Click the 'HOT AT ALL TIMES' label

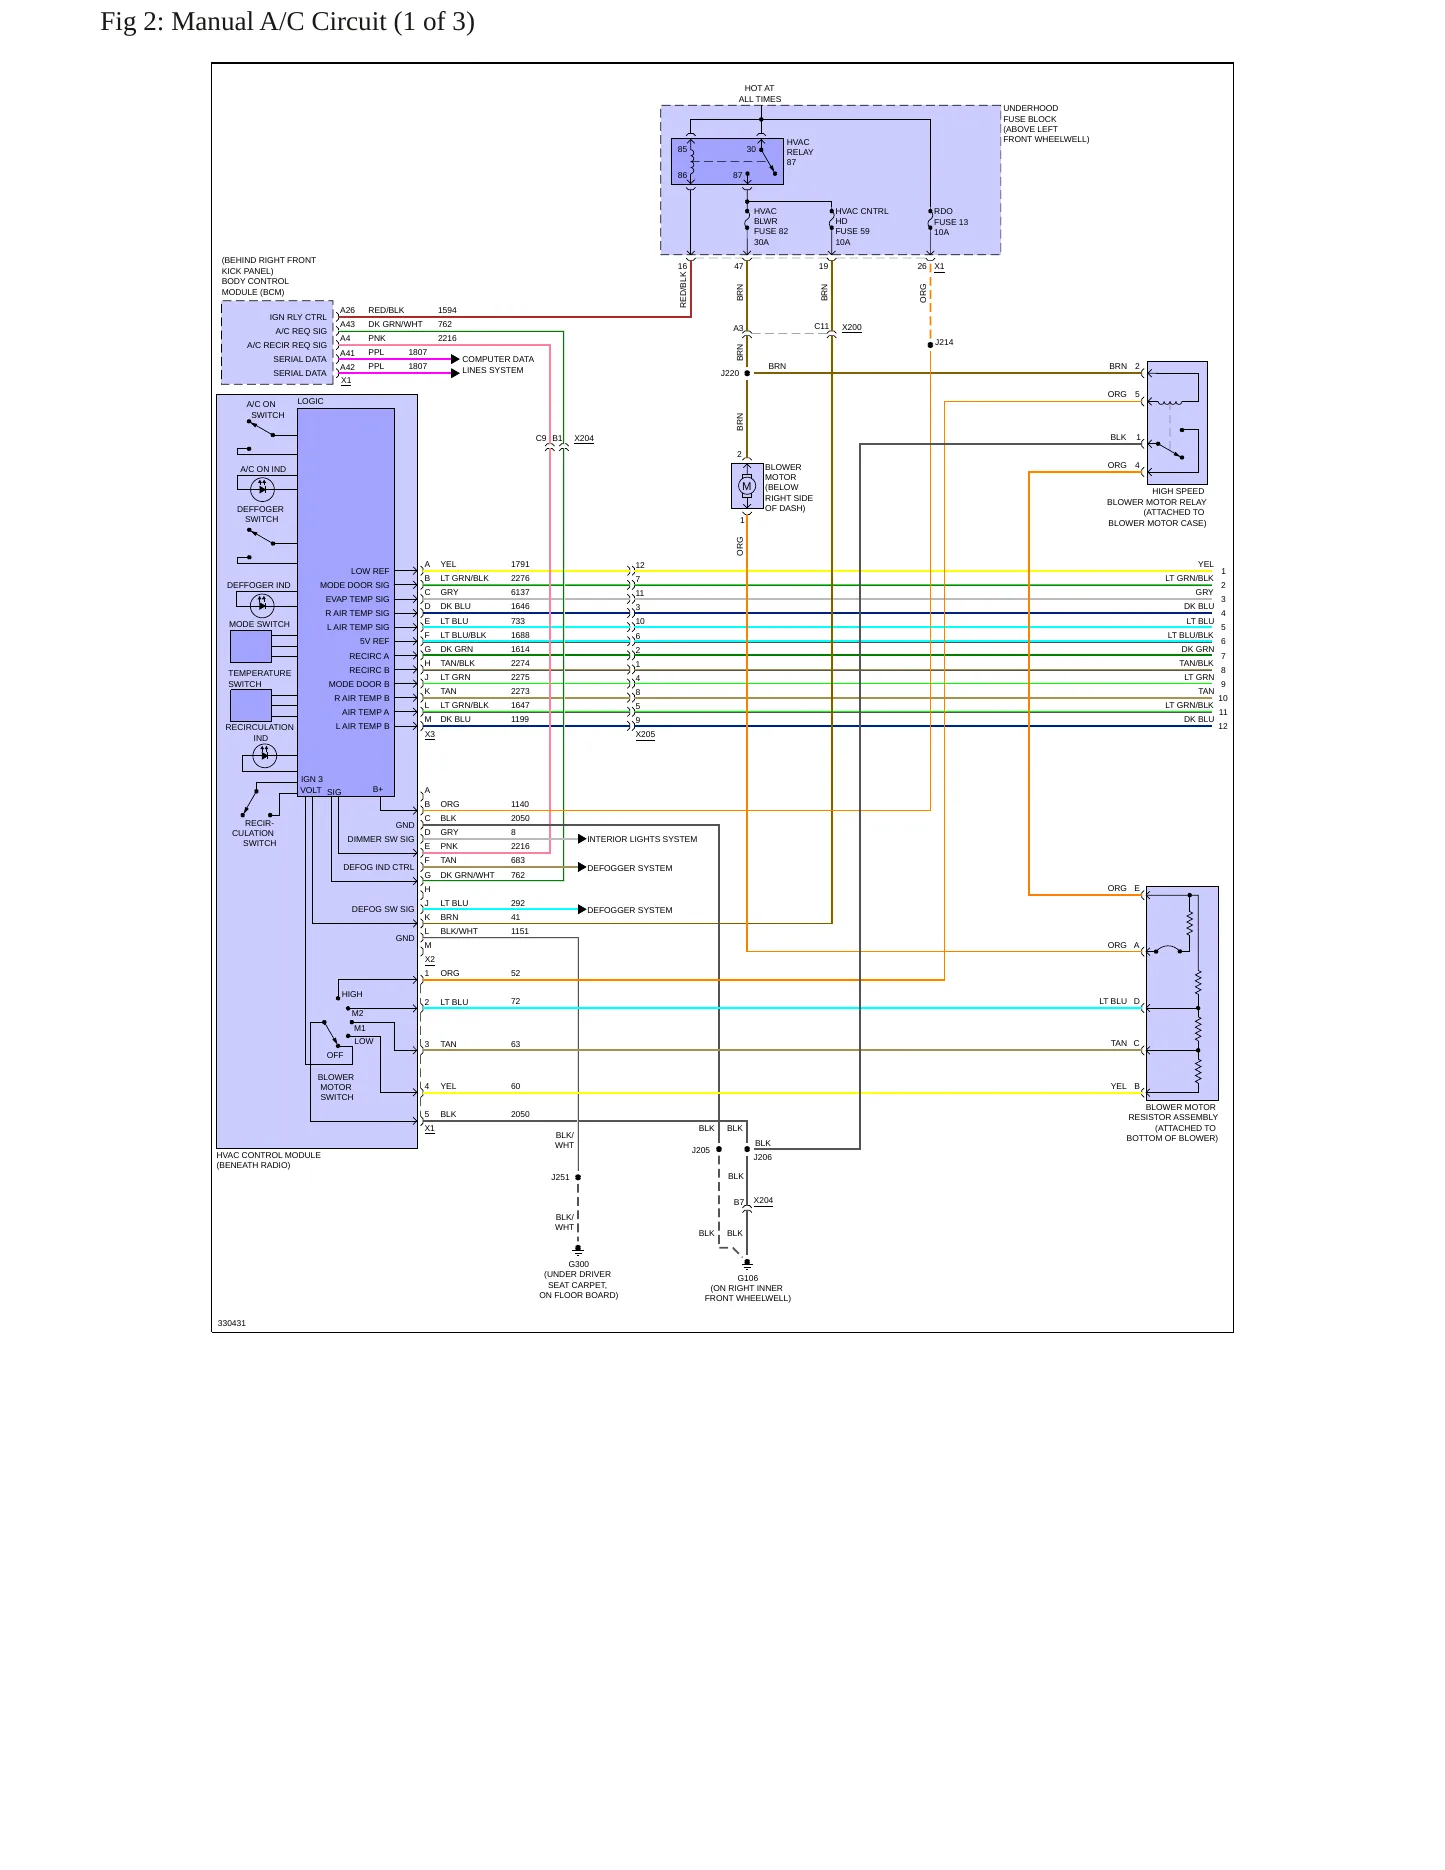[x=760, y=94]
